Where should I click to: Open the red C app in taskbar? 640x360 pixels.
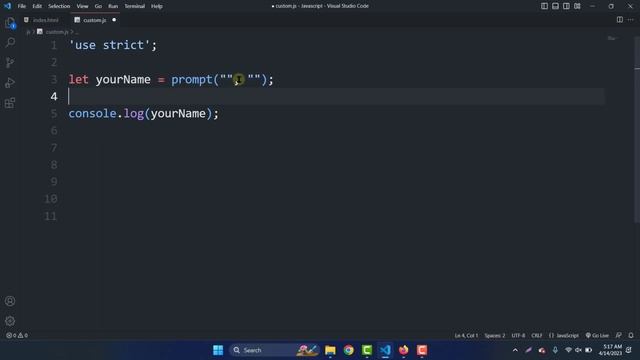click(422, 350)
